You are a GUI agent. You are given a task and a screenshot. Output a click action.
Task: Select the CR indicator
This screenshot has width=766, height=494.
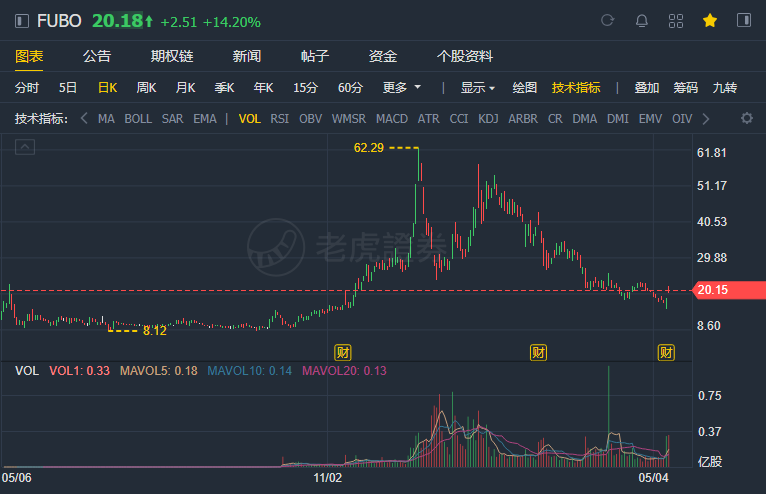click(x=555, y=119)
